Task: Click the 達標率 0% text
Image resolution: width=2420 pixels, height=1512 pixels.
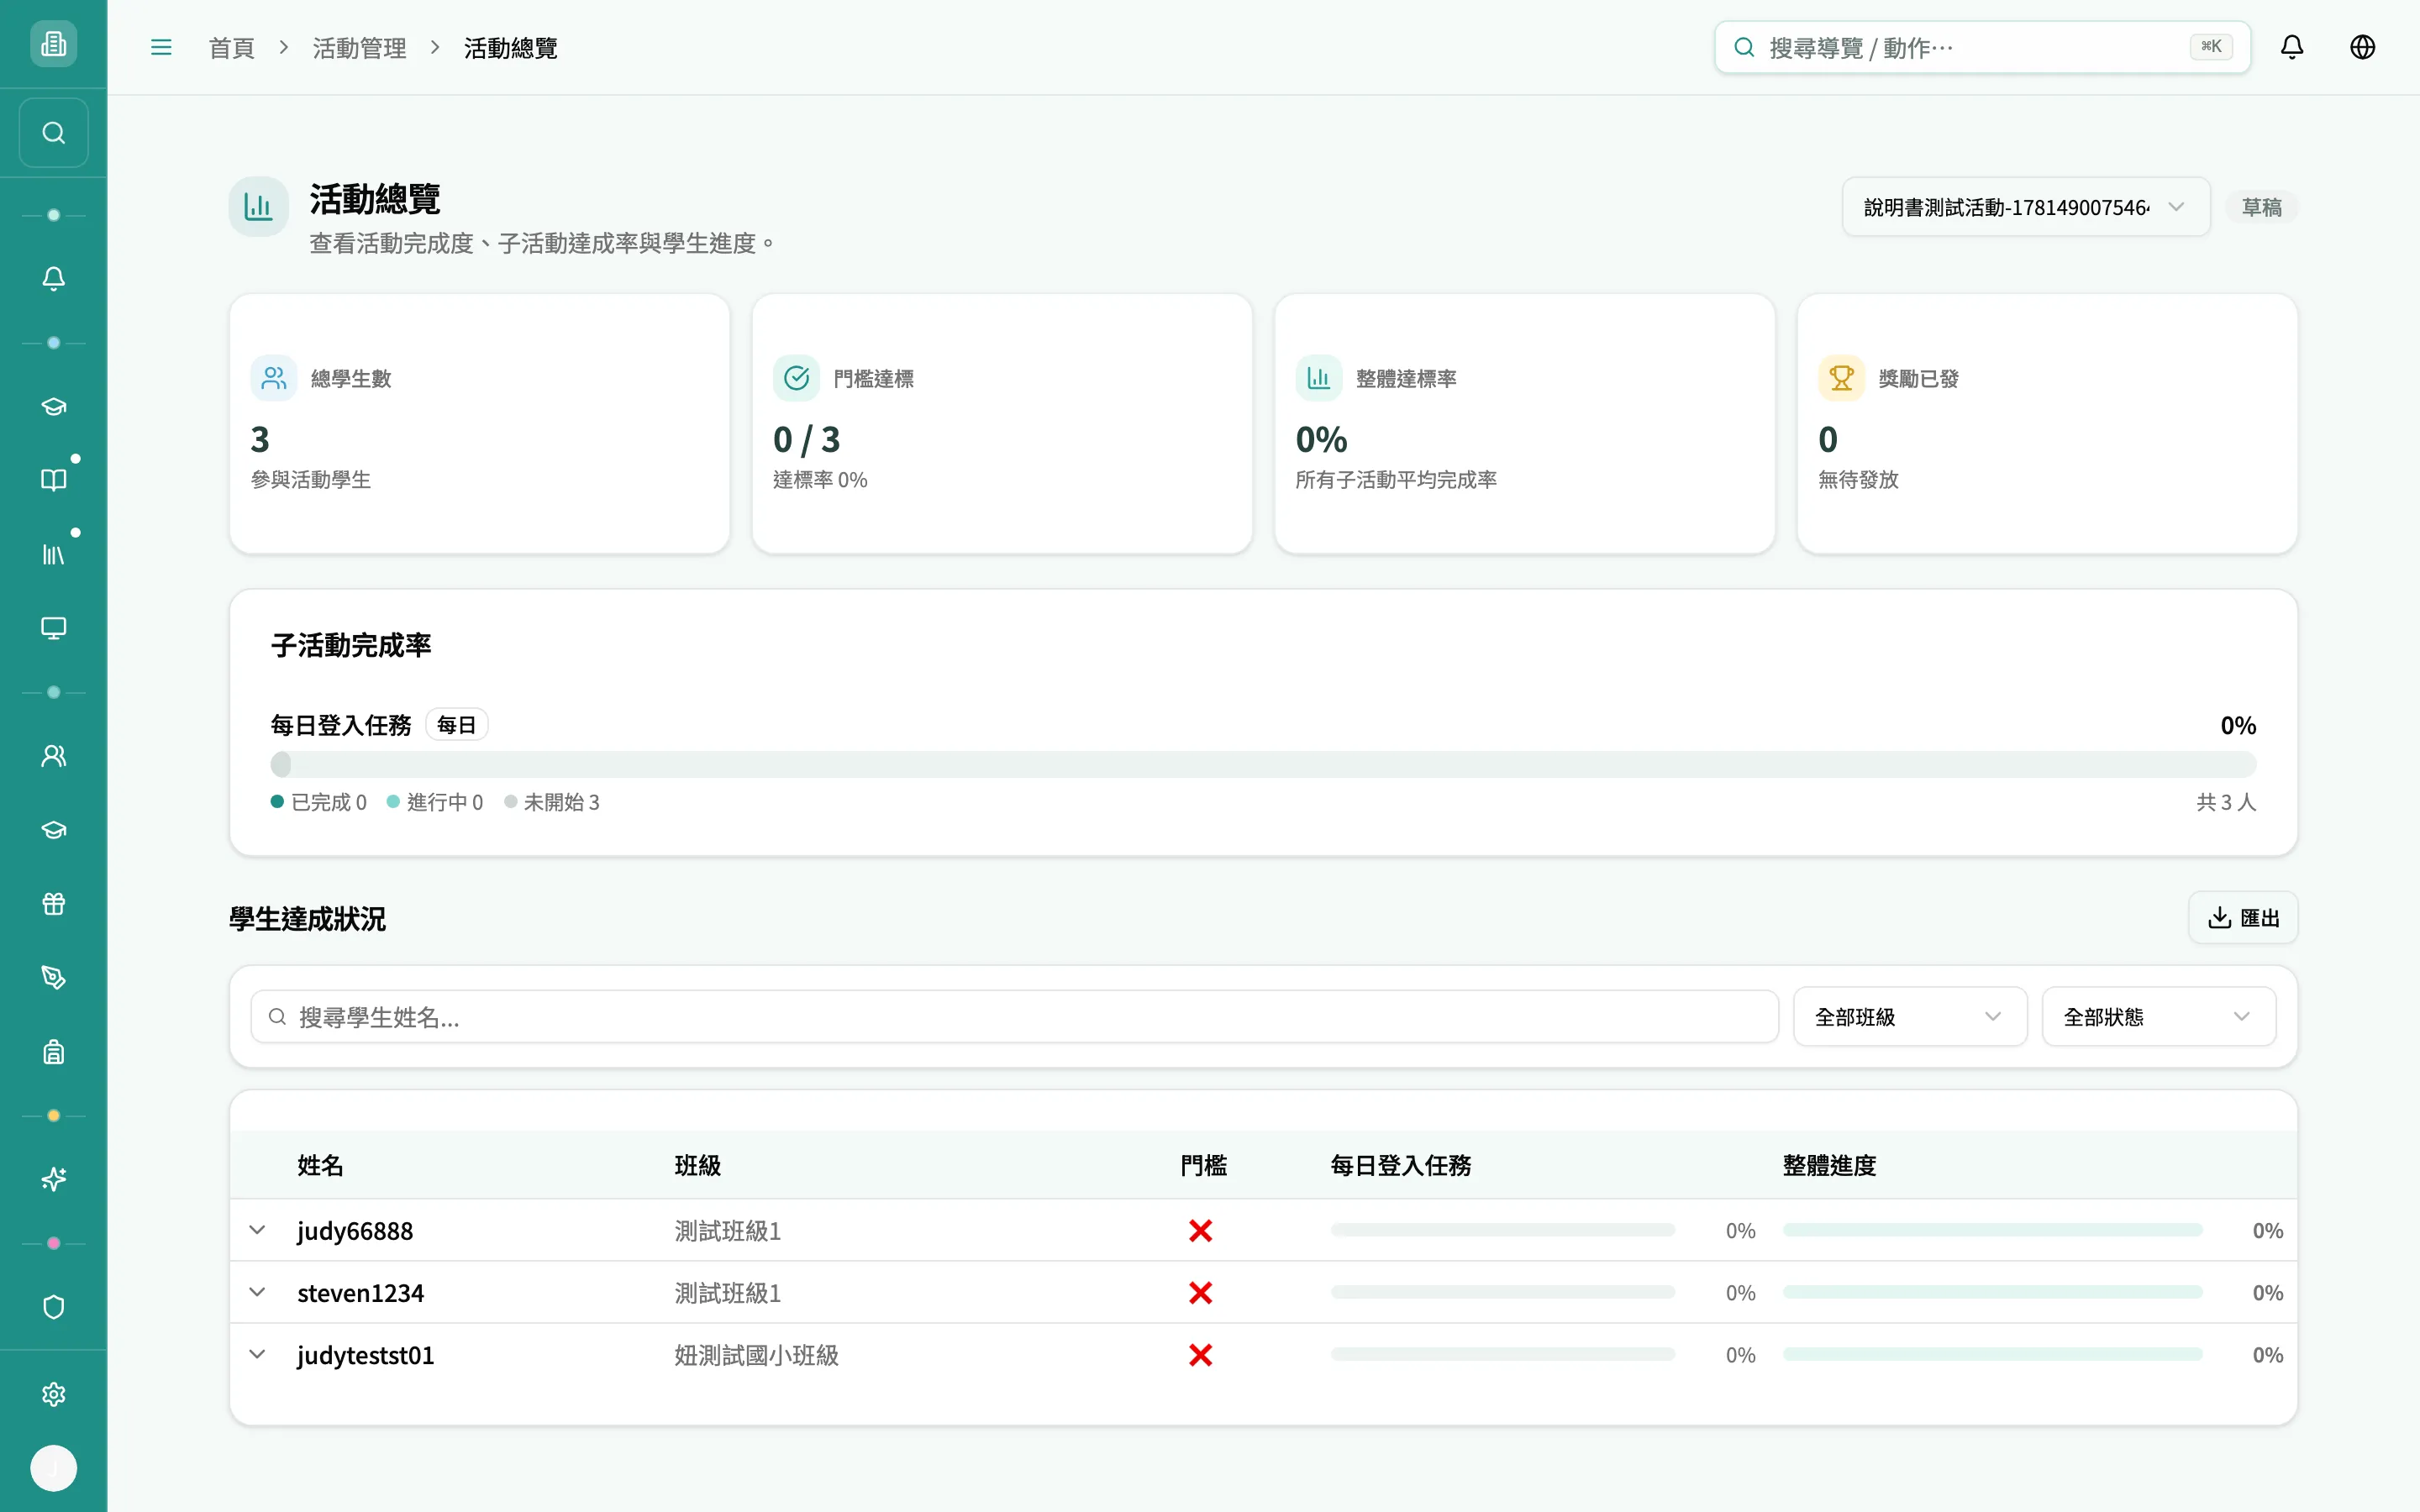Action: [820, 480]
